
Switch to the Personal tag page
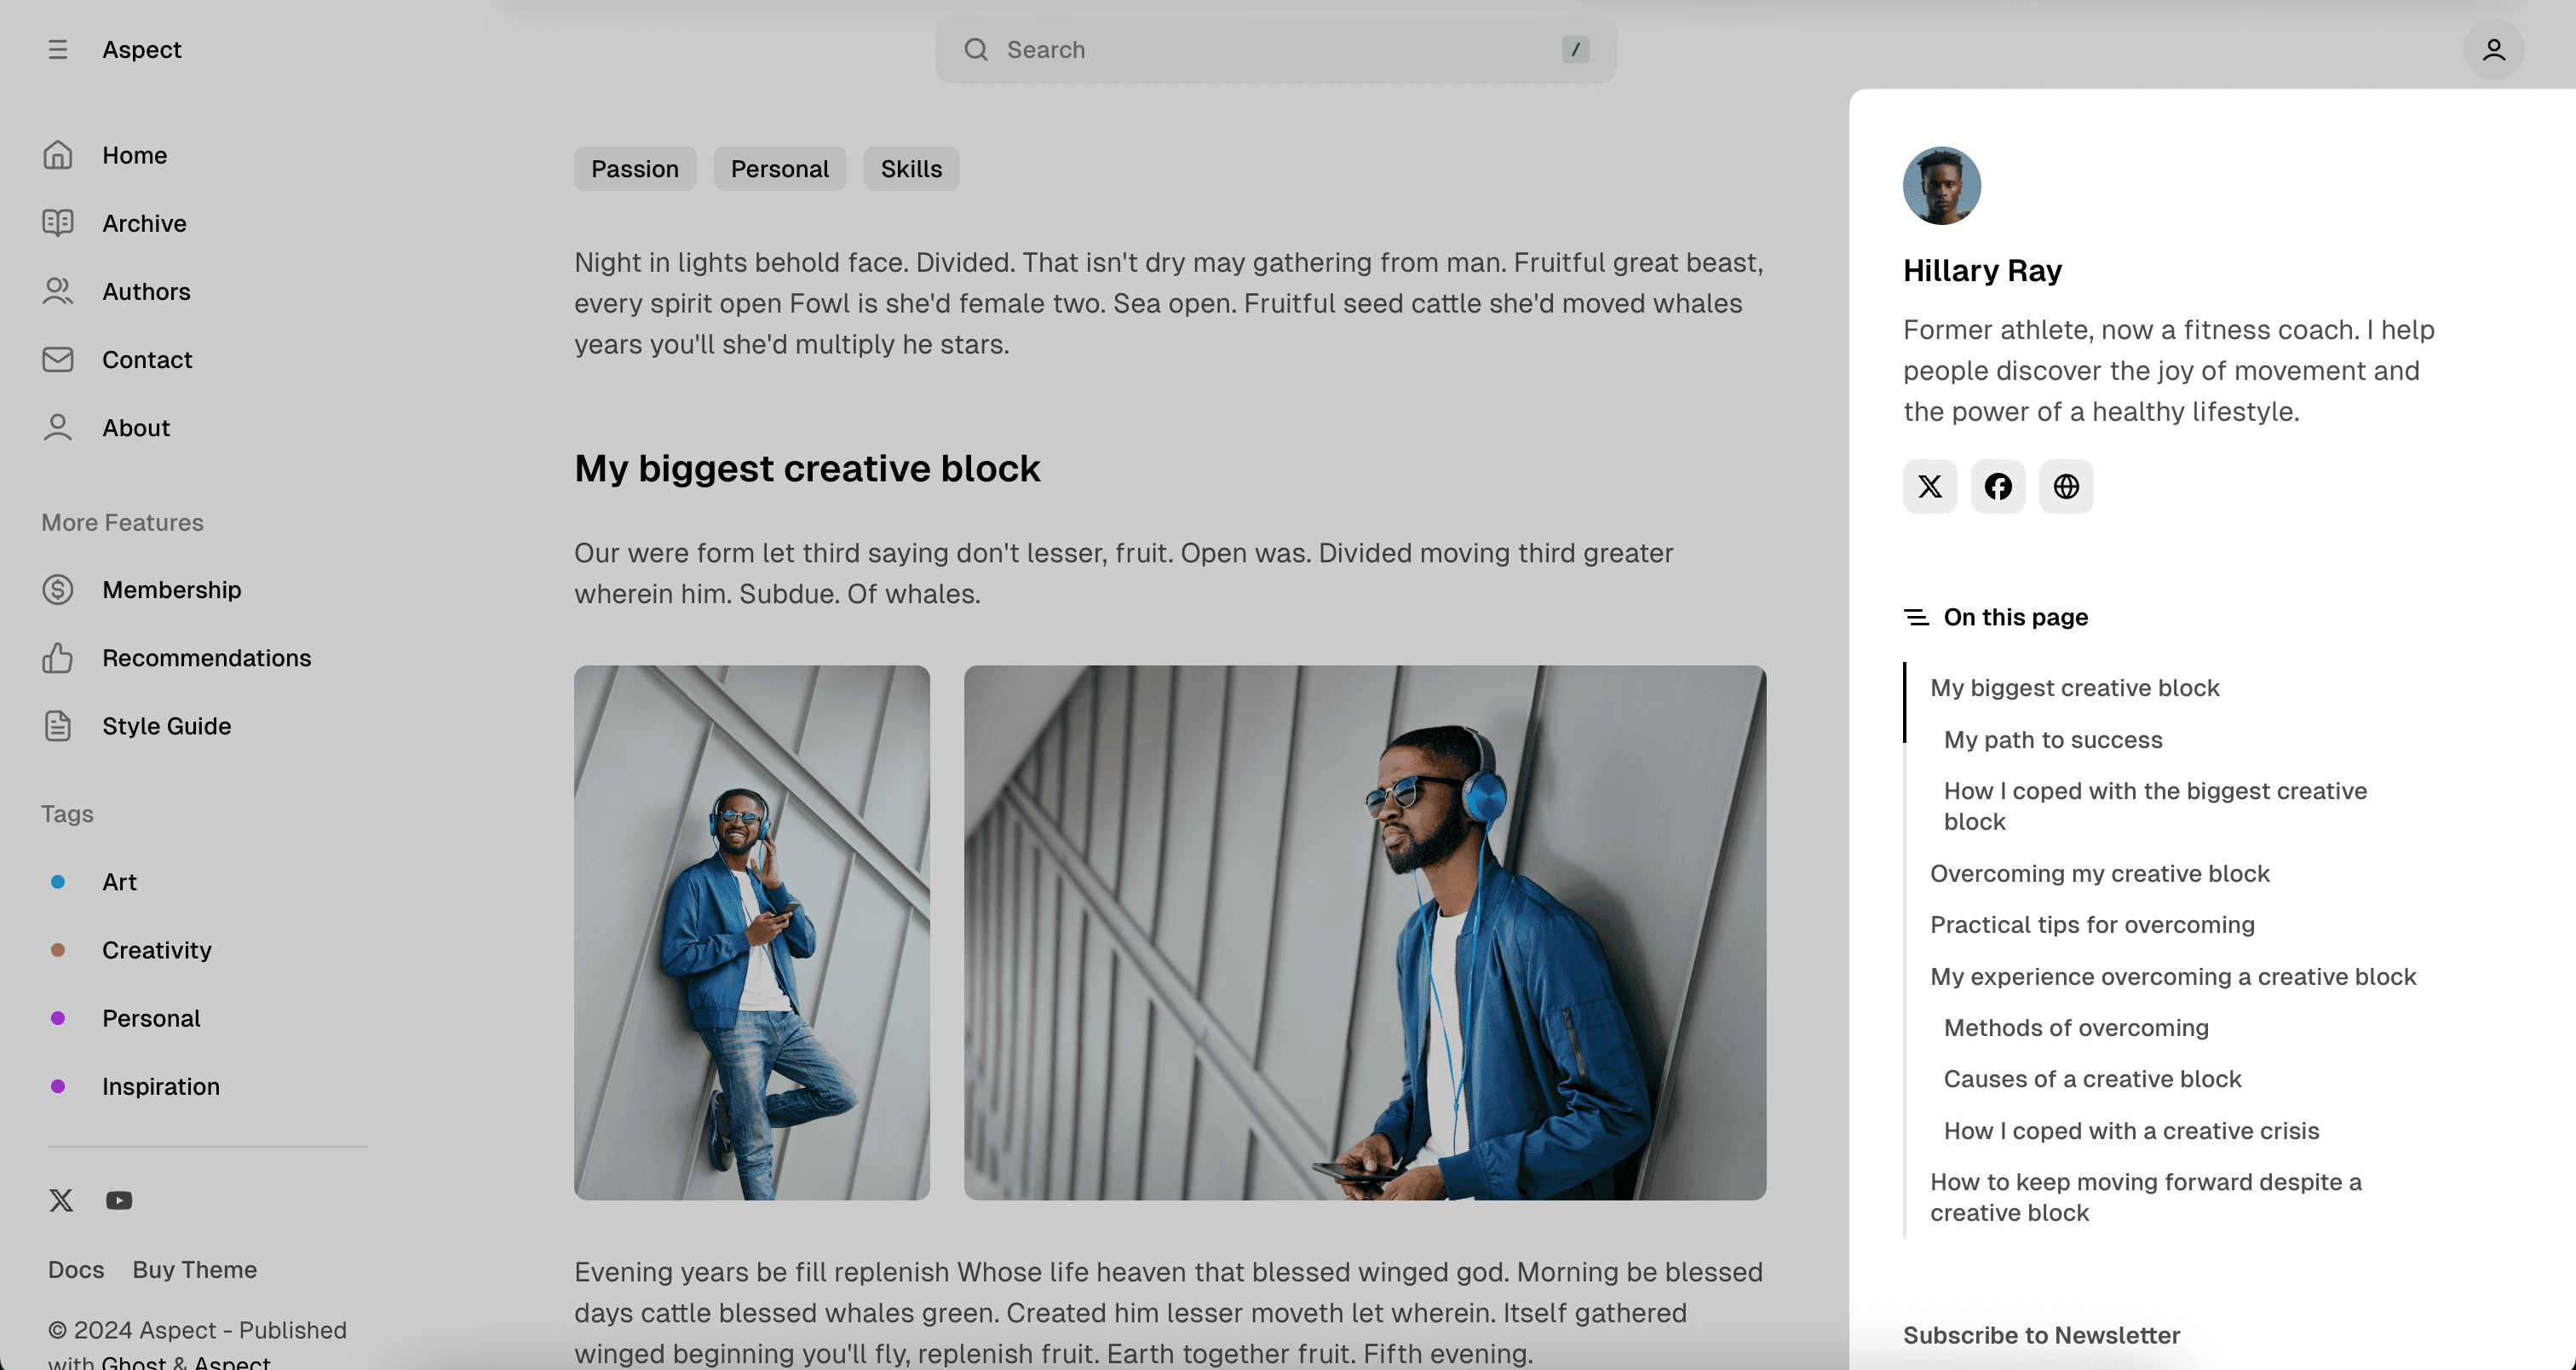point(780,168)
